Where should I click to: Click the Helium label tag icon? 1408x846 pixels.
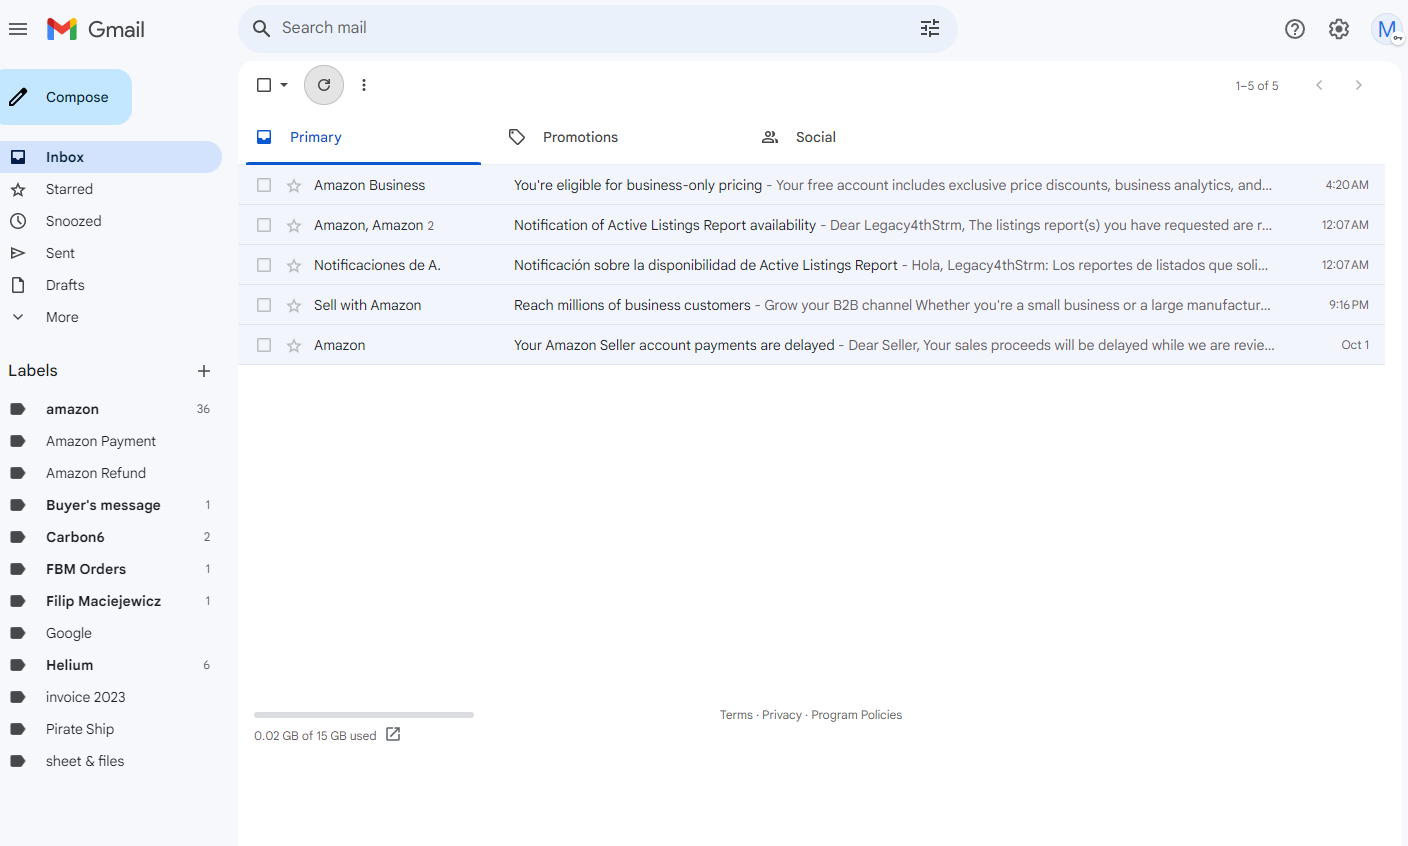point(18,665)
